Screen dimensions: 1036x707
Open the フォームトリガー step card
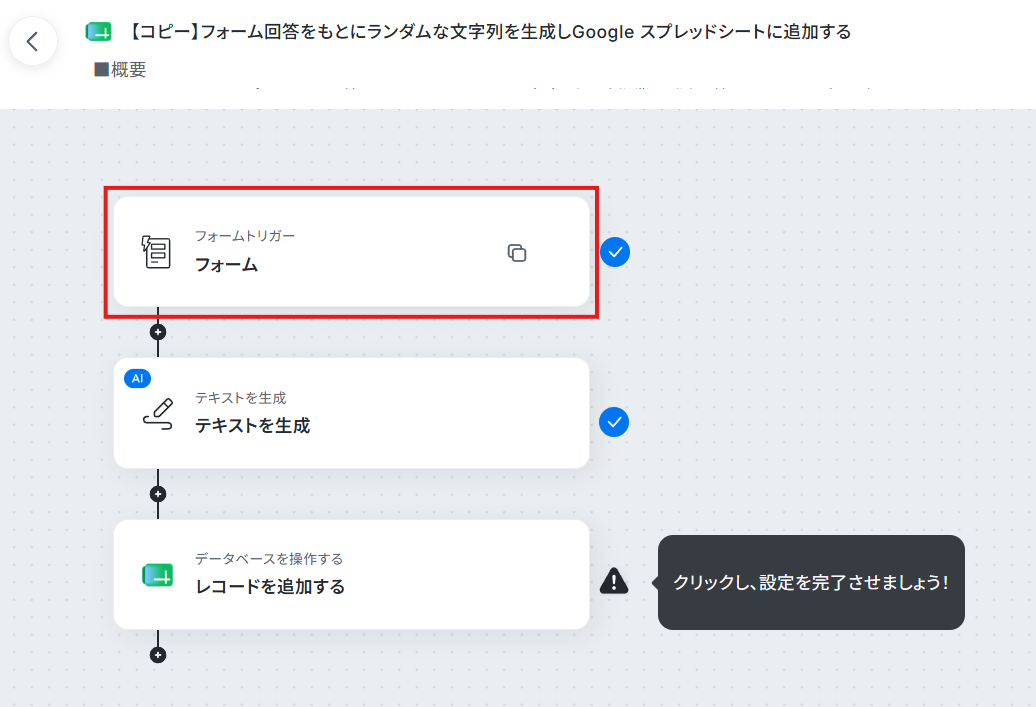click(x=352, y=252)
